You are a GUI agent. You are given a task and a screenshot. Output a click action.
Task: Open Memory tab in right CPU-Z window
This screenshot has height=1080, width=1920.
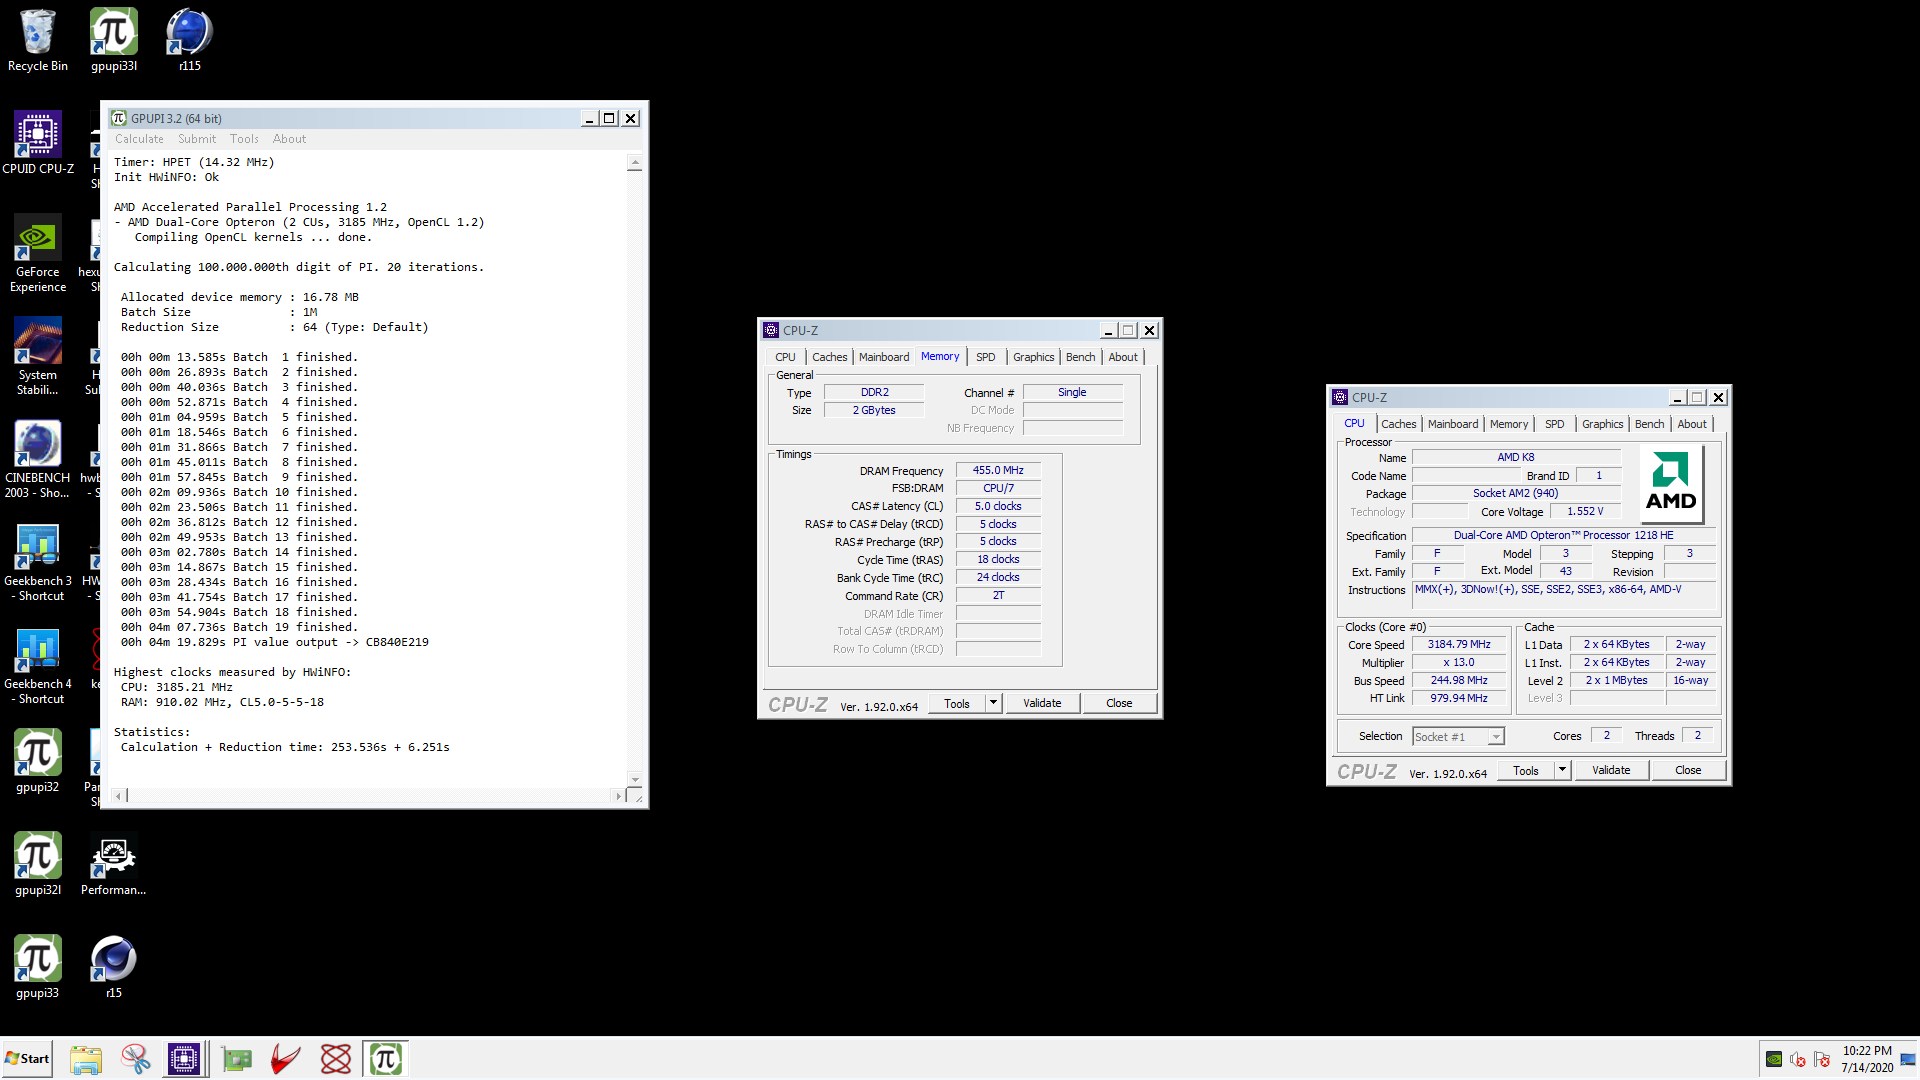tap(1509, 424)
